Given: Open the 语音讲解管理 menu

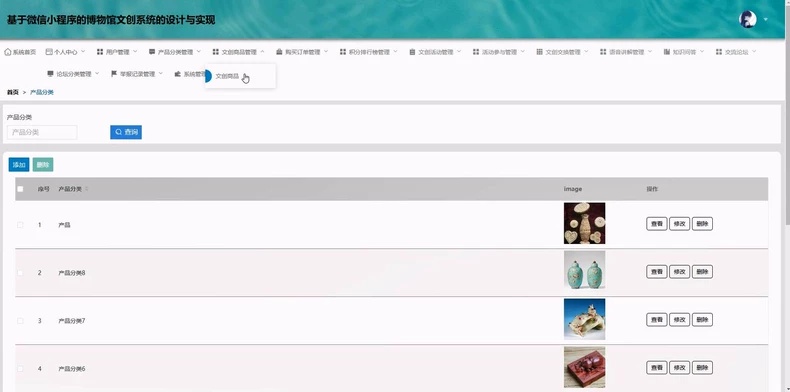Looking at the screenshot, I should tap(626, 52).
